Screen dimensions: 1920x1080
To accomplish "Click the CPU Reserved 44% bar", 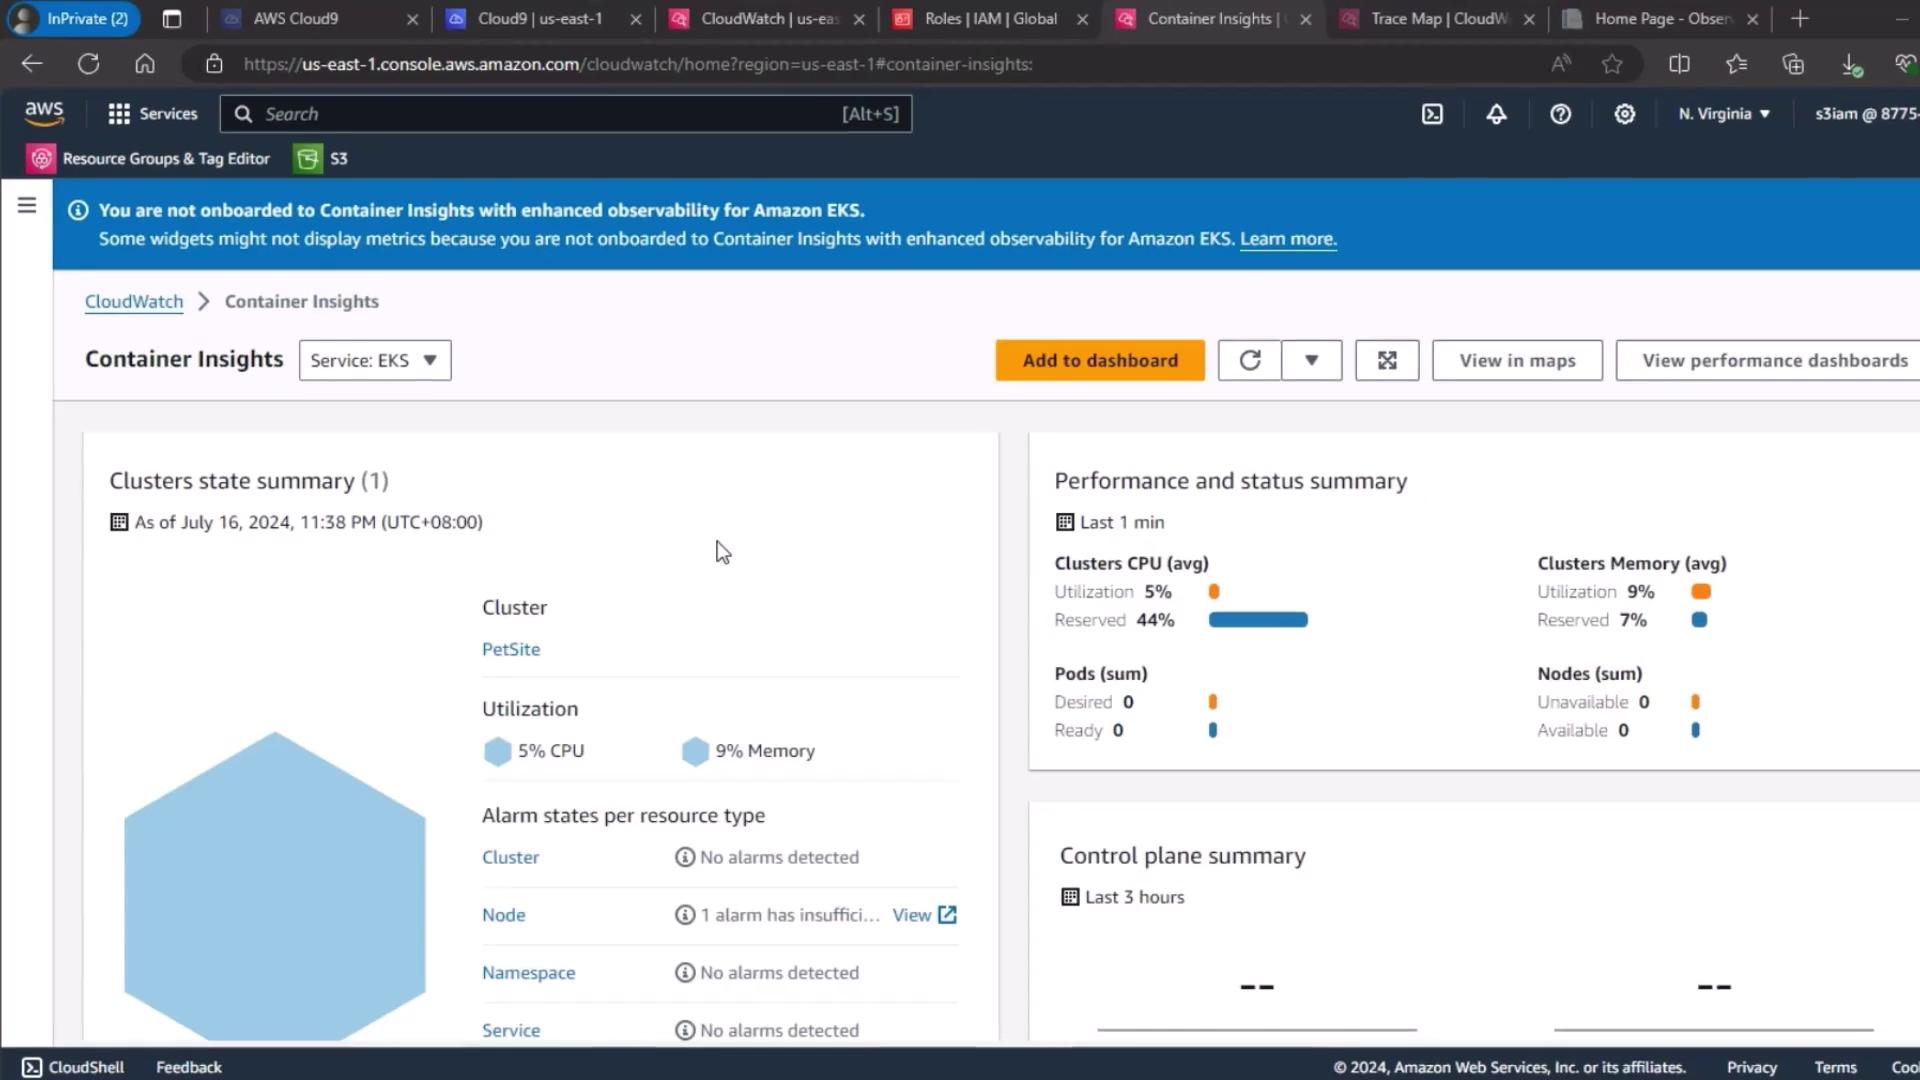I will pyautogui.click(x=1258, y=620).
